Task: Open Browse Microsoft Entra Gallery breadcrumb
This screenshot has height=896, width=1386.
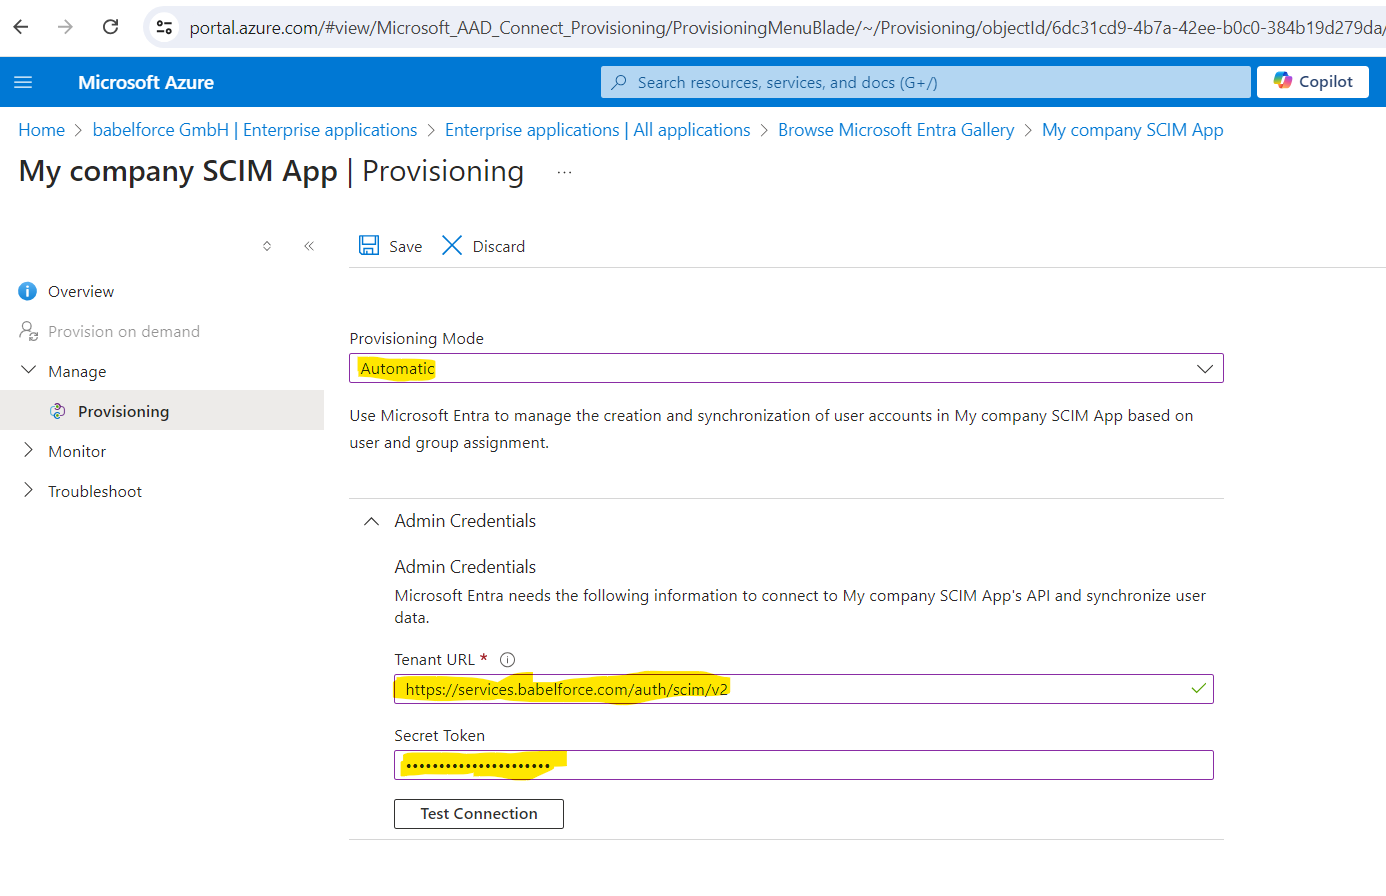Action: pyautogui.click(x=896, y=130)
